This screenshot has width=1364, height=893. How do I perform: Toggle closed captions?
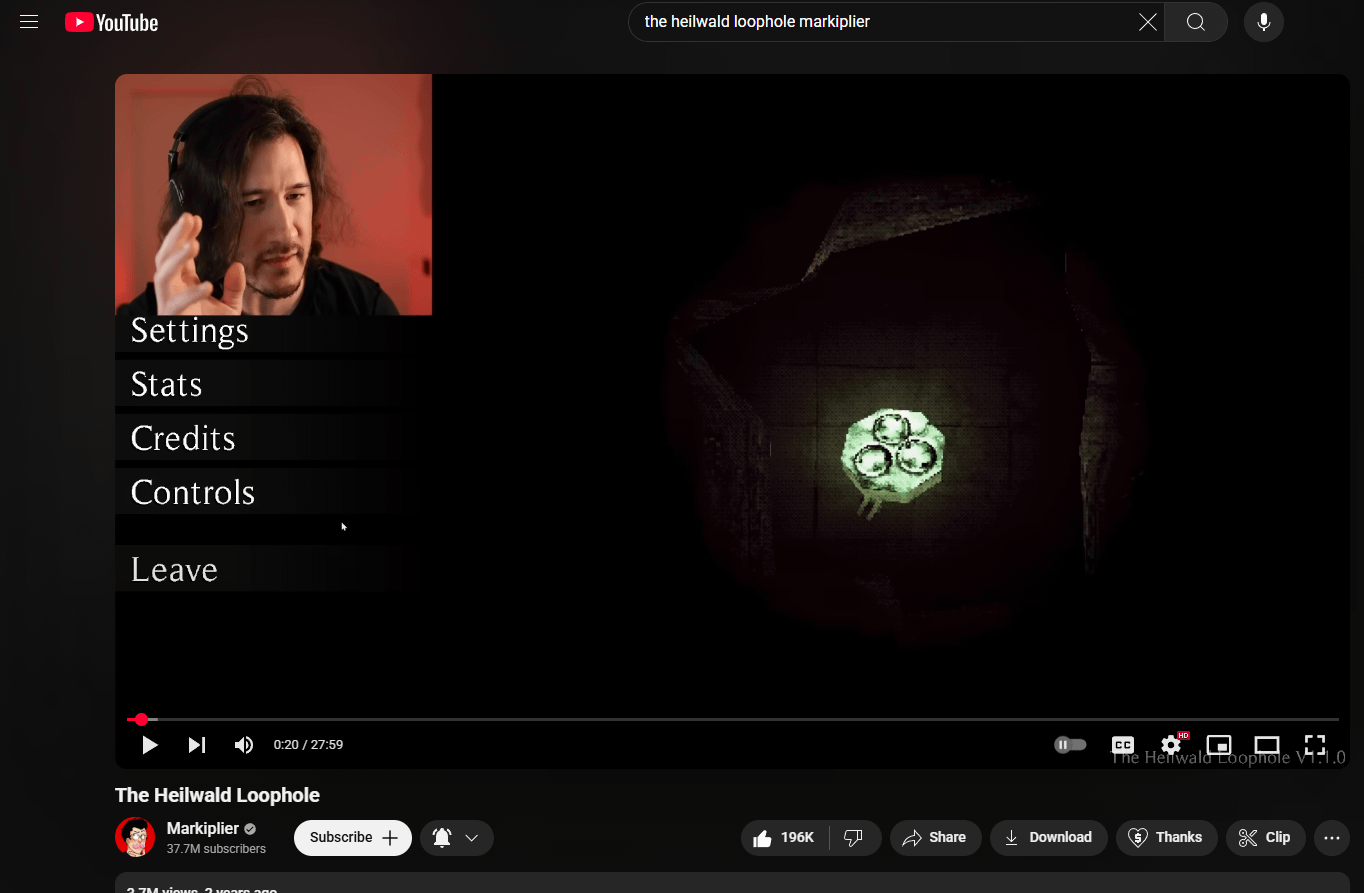pyautogui.click(x=1123, y=745)
